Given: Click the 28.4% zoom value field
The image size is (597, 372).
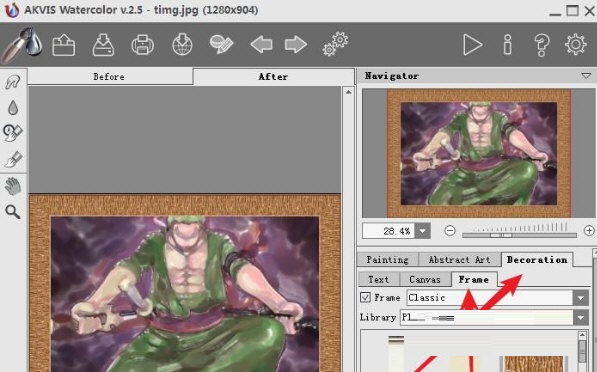Looking at the screenshot, I should 389,231.
